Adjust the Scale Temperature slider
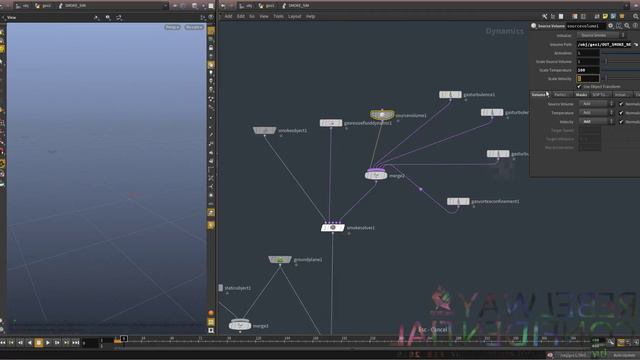The width and height of the screenshot is (640, 360). tap(620, 70)
